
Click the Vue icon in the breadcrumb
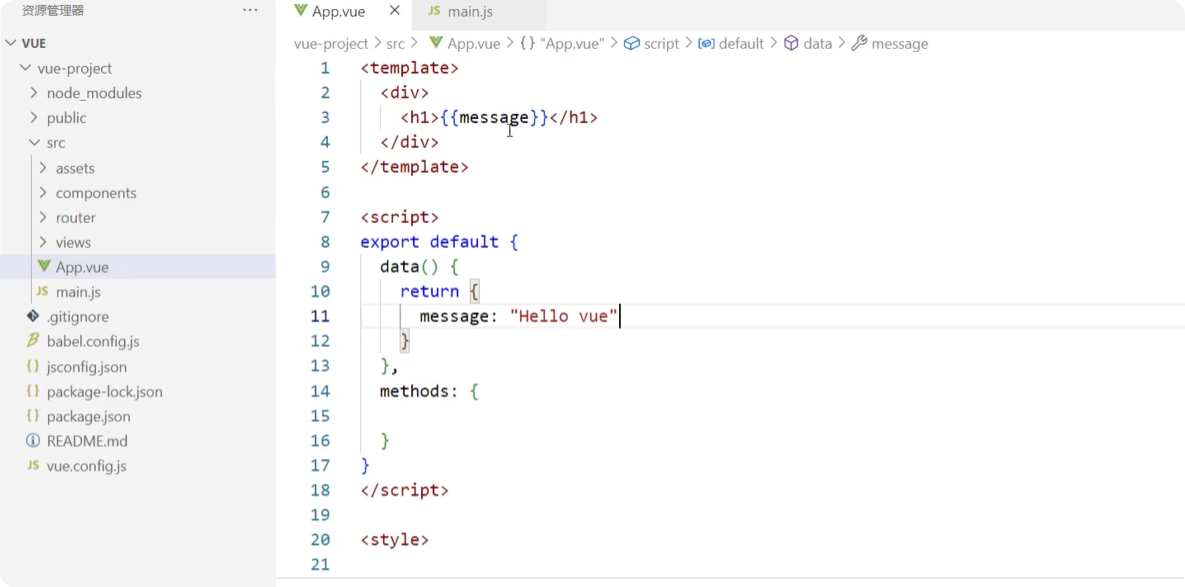[436, 43]
